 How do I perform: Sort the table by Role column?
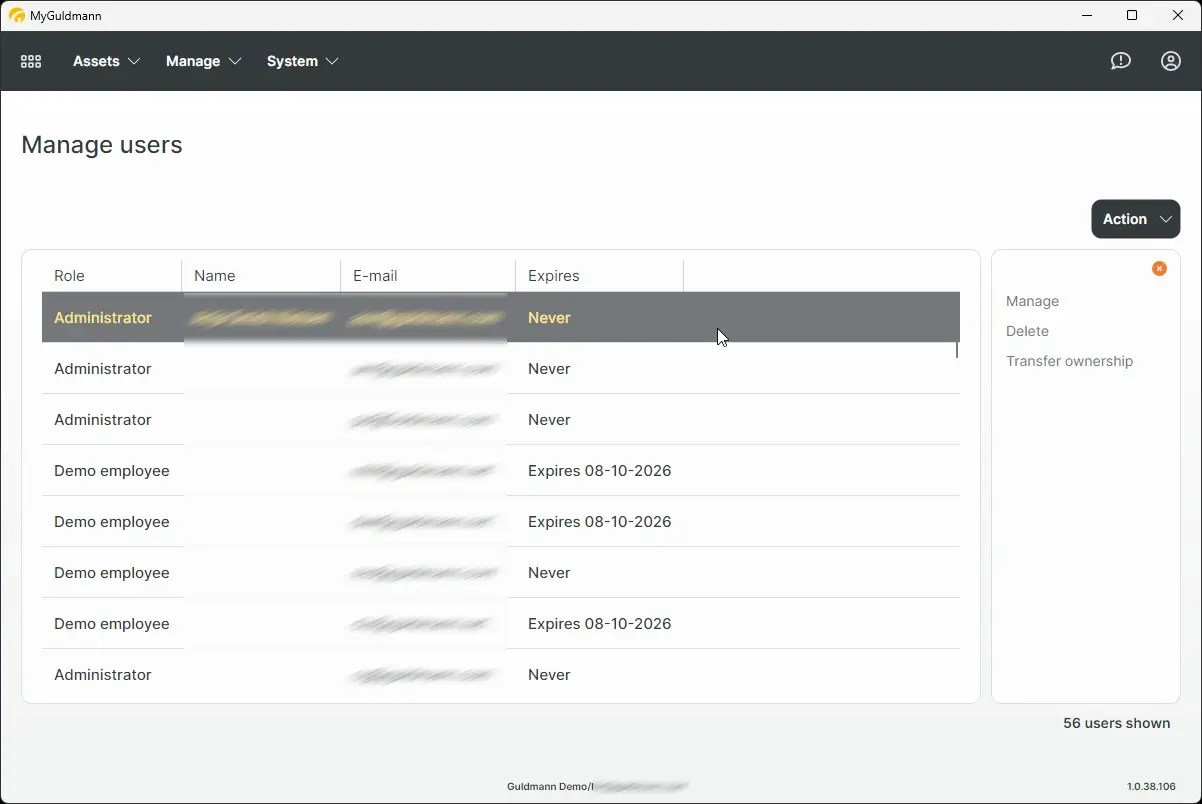69,275
